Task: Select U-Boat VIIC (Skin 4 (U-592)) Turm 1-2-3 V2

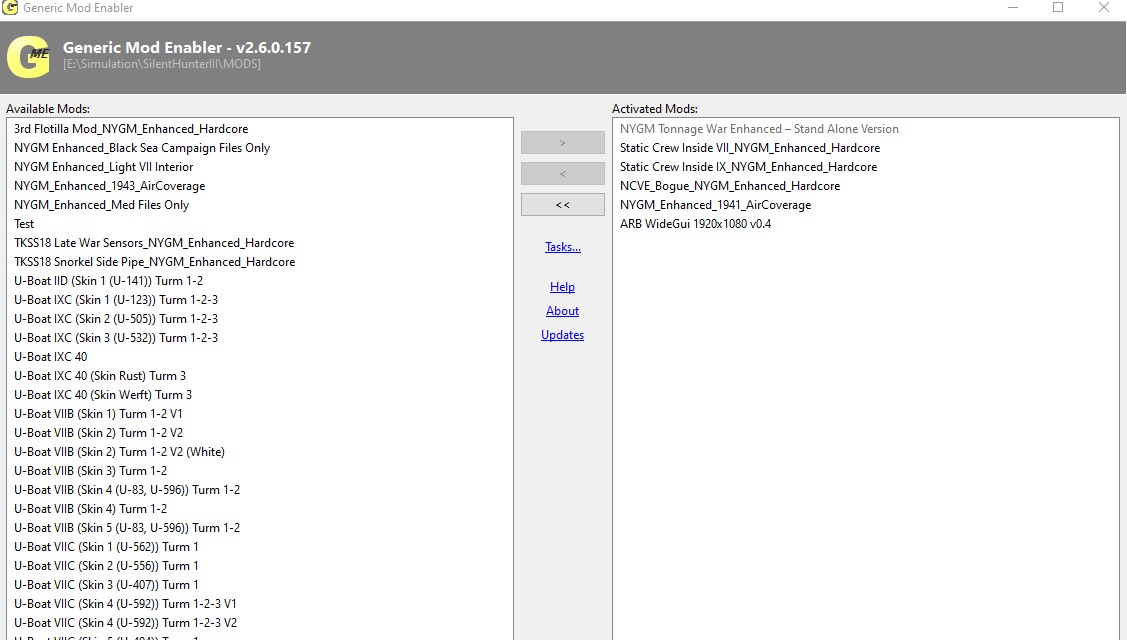Action: point(125,623)
